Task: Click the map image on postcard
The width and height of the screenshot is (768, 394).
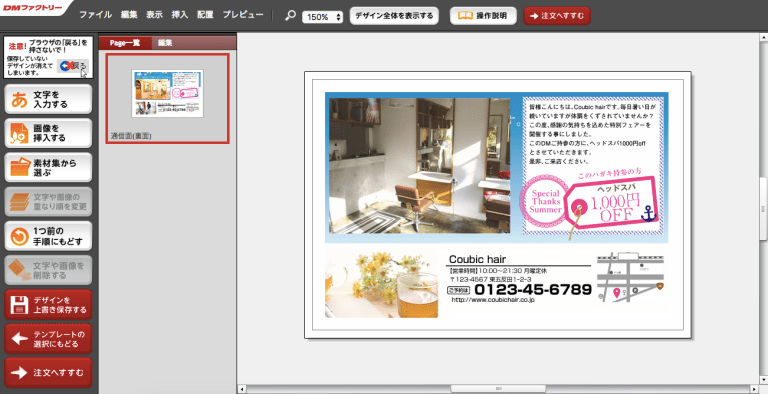Action: point(630,277)
